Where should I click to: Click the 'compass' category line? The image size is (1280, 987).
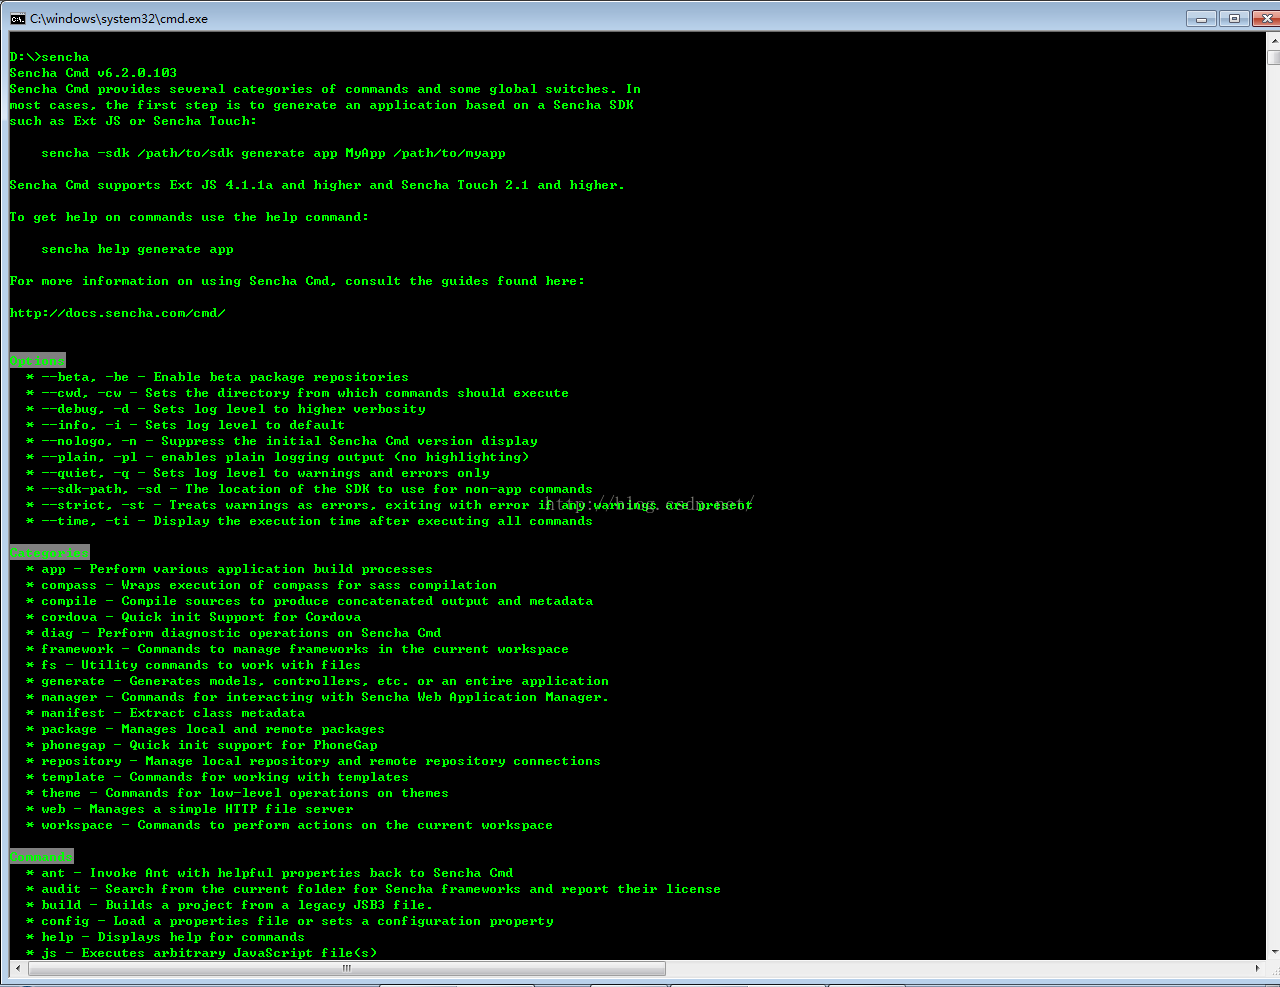tap(261, 585)
